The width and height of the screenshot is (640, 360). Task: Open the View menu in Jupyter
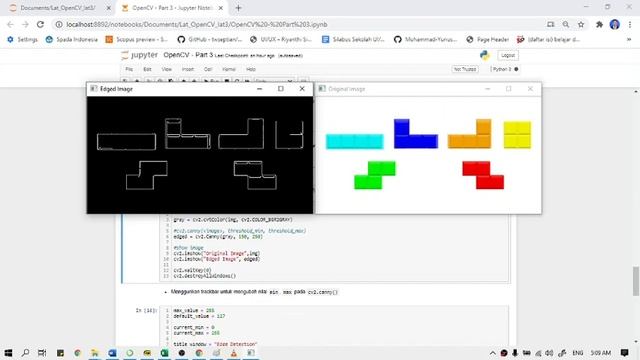pos(167,69)
